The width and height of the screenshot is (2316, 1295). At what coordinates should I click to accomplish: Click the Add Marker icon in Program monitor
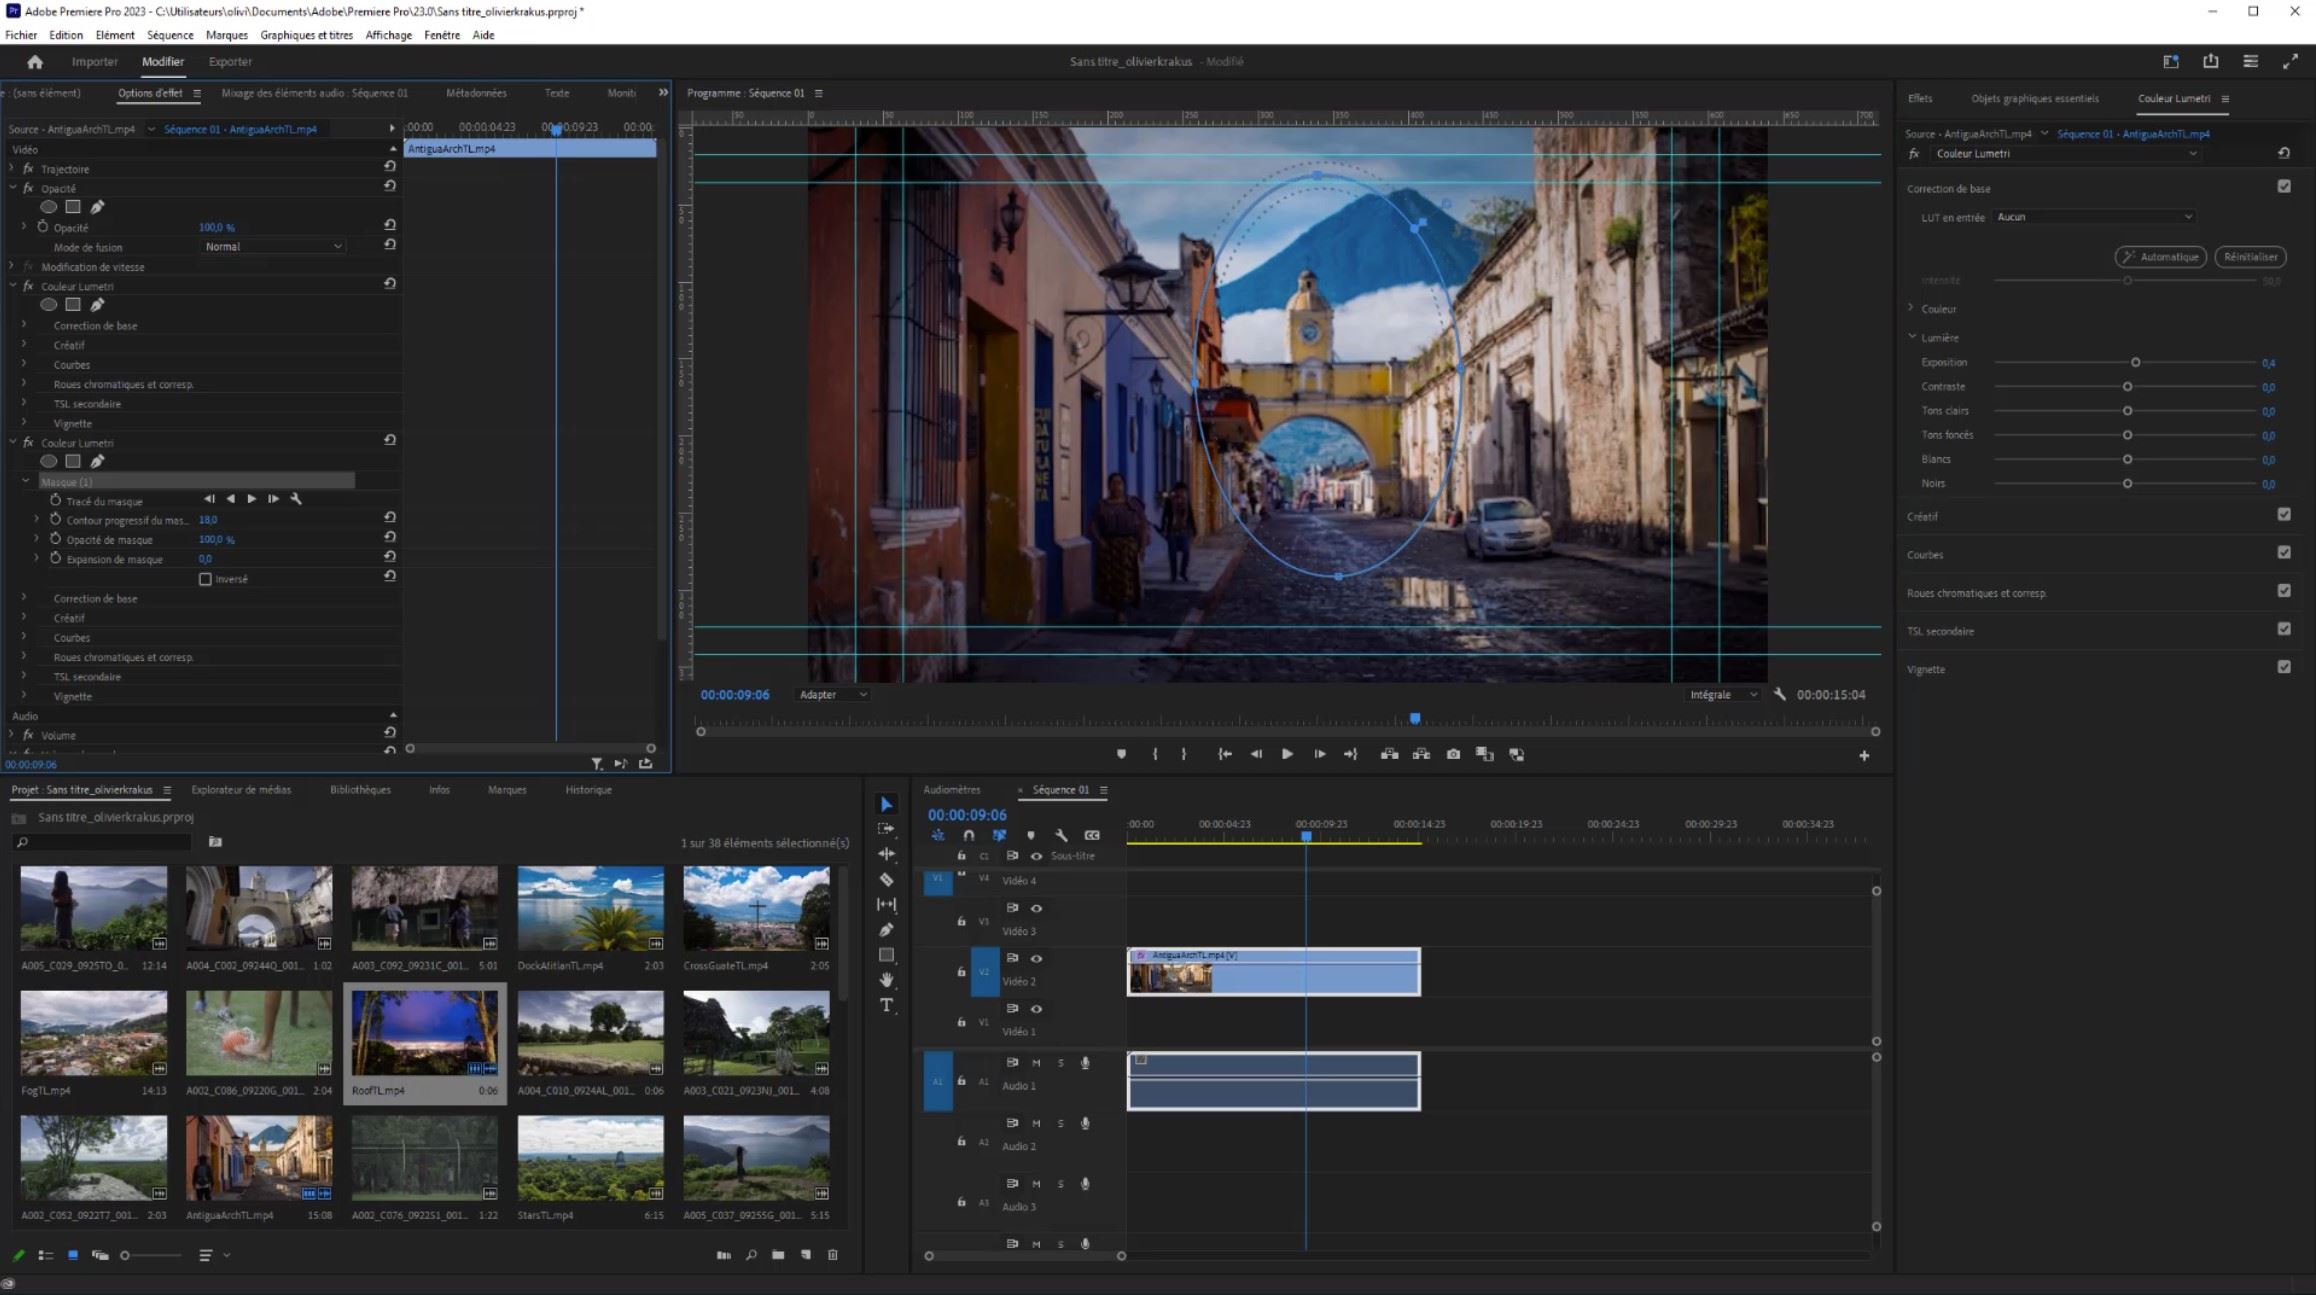click(1121, 754)
